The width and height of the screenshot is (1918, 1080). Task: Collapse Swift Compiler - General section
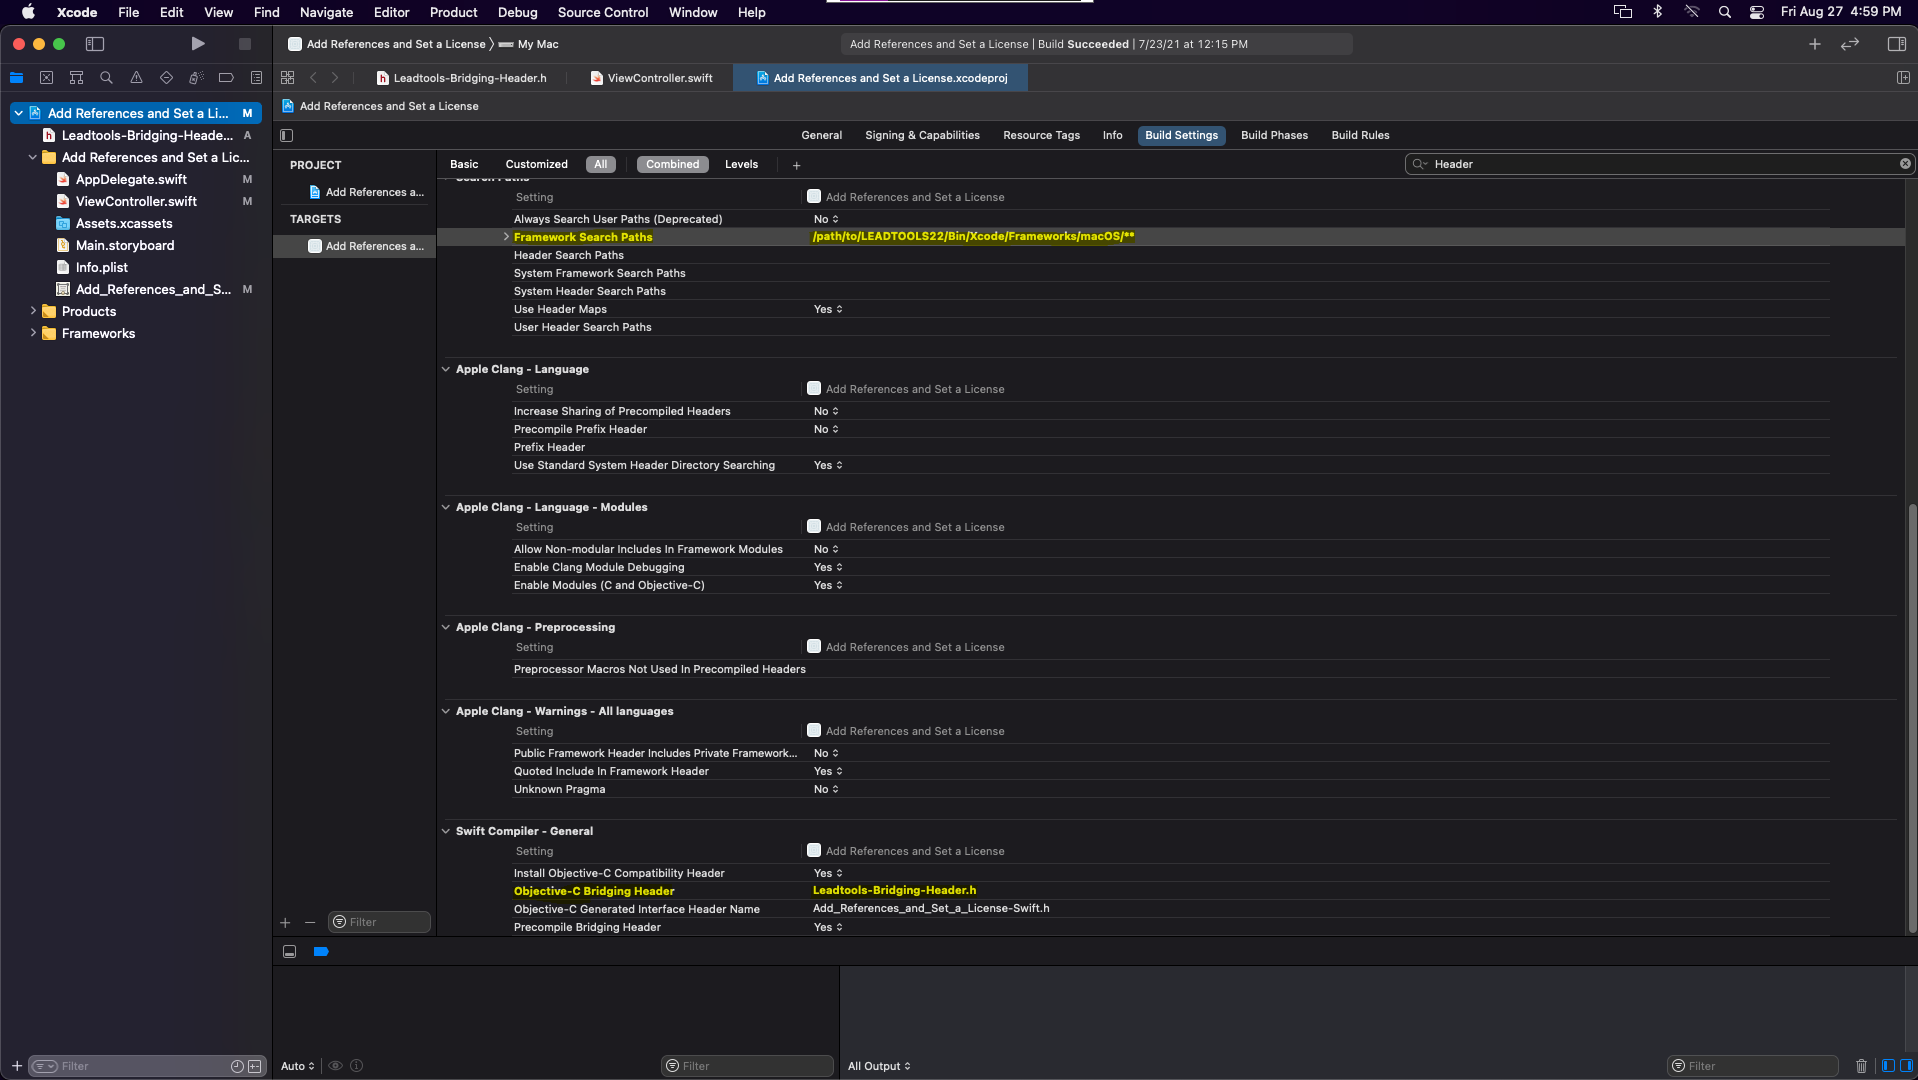tap(446, 831)
